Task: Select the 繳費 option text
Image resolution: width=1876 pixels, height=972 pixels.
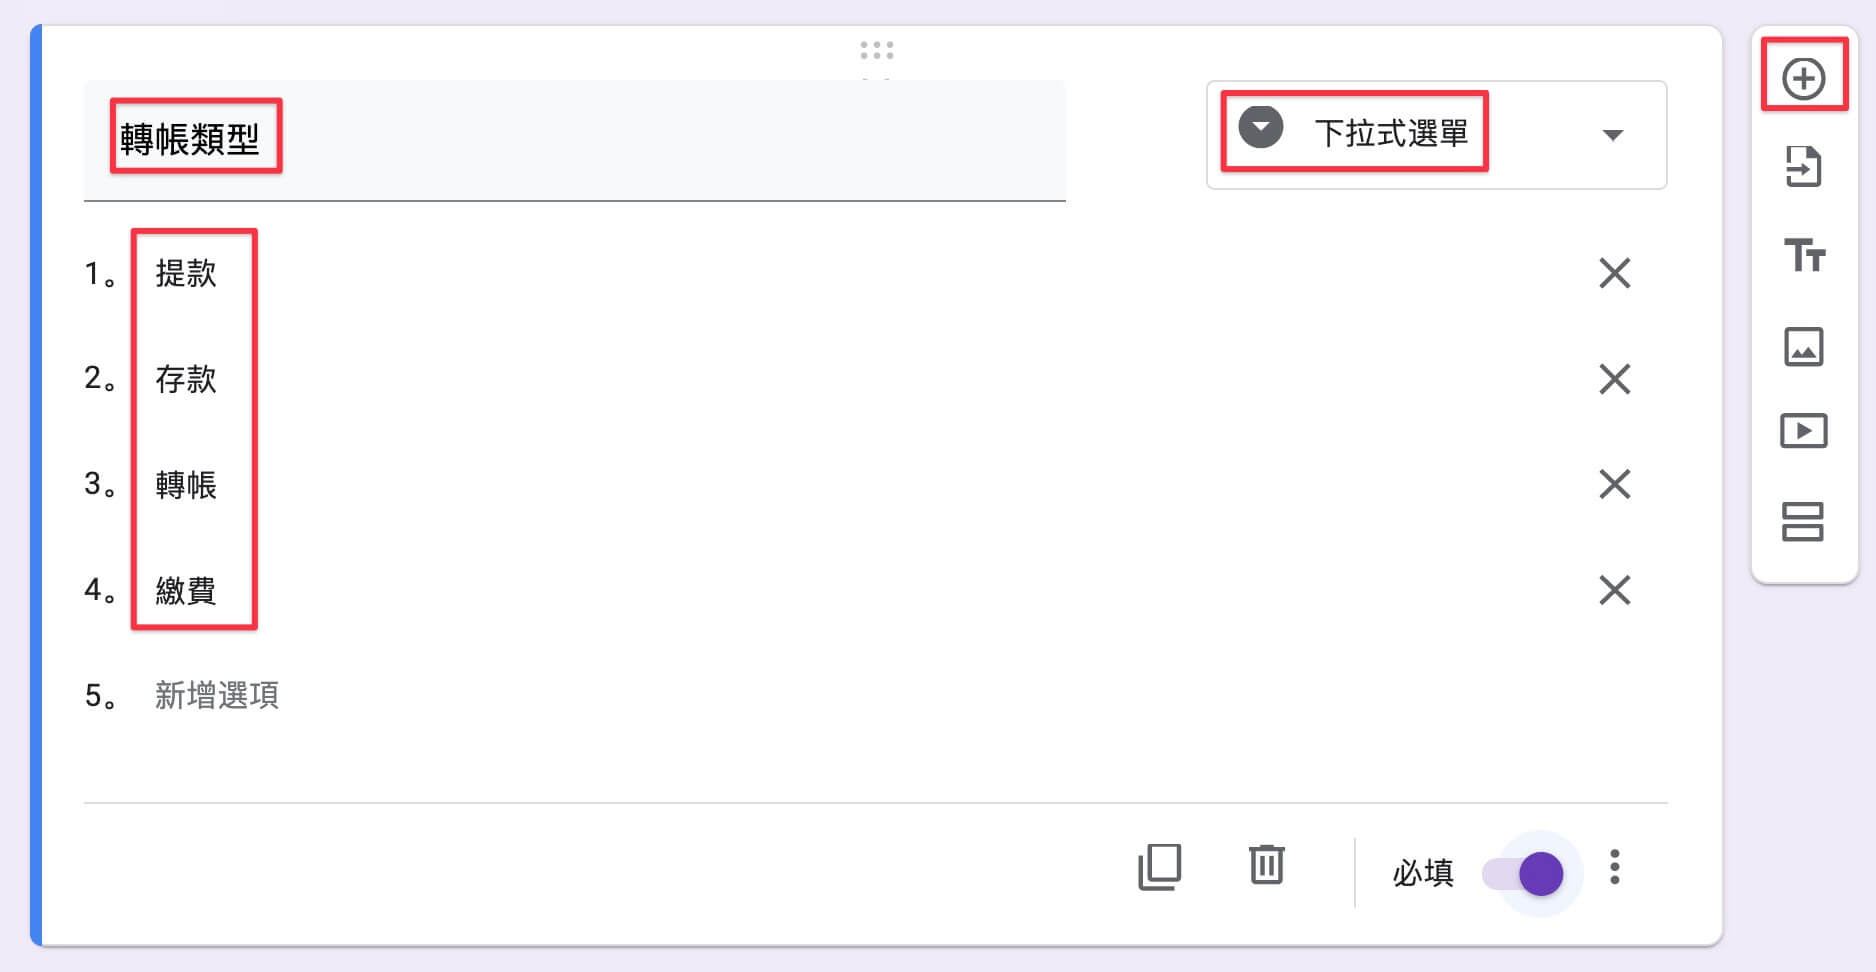Action: click(x=186, y=590)
